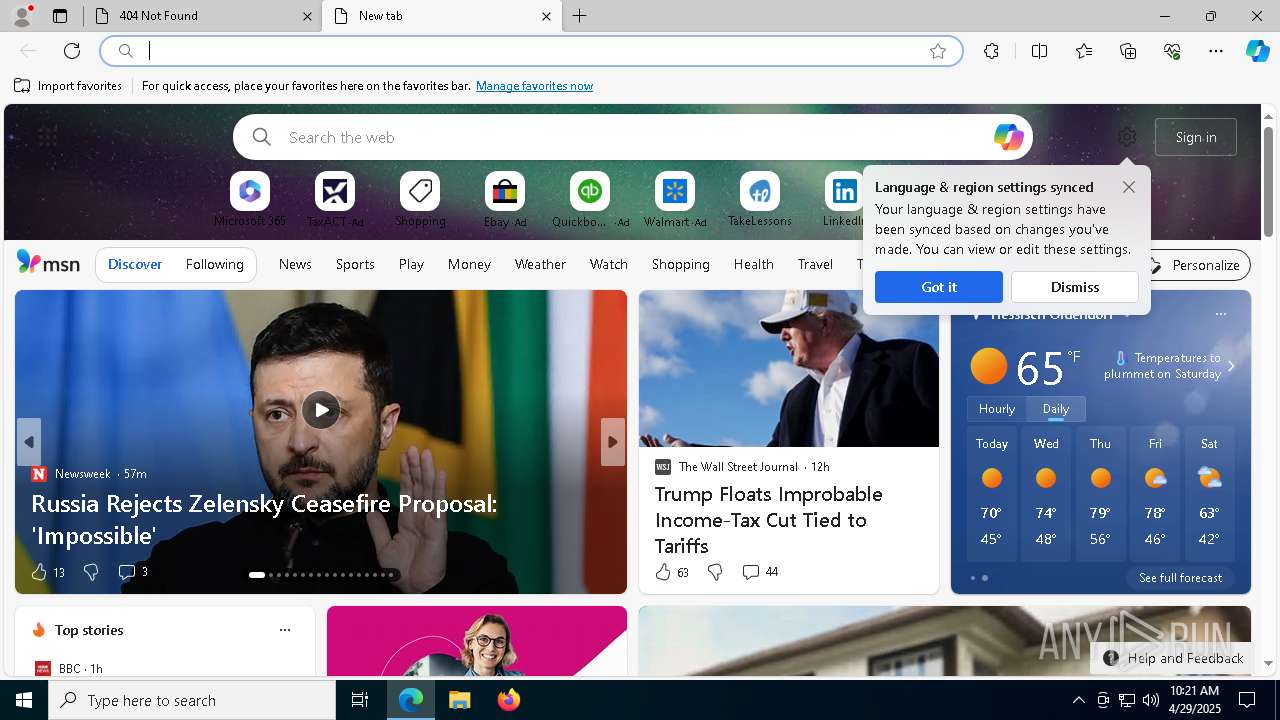Add page to favorites star icon

938,51
